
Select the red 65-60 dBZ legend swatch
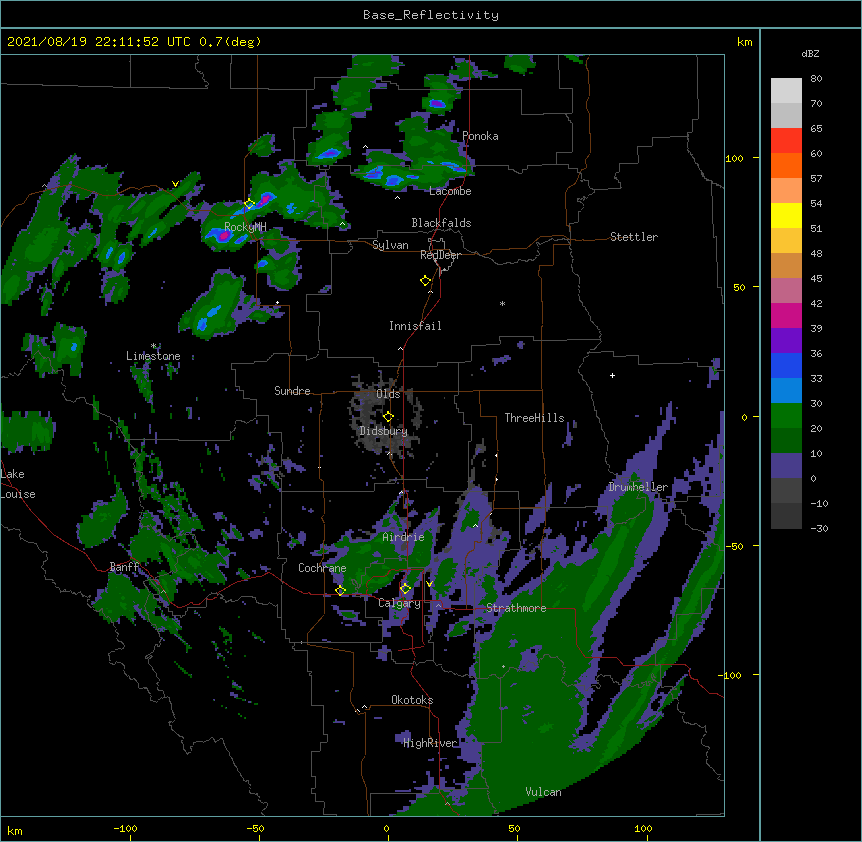point(786,141)
